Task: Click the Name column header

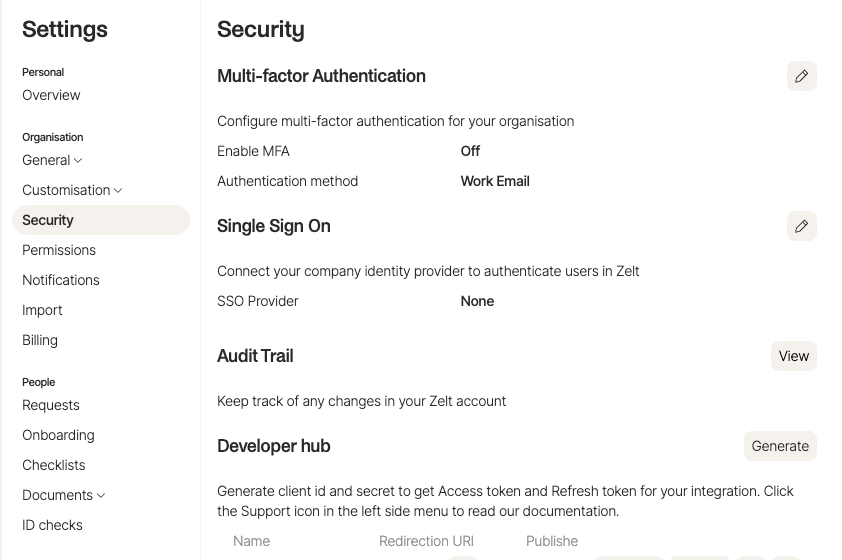Action: pos(252,541)
